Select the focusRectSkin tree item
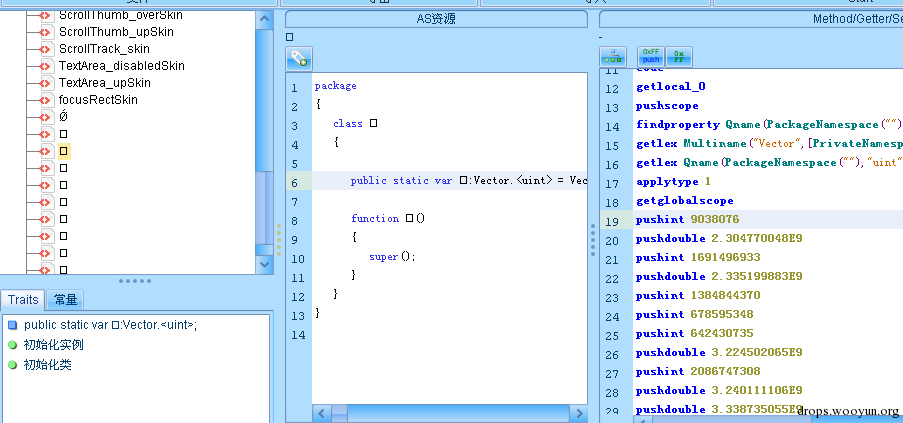This screenshot has width=903, height=423. click(98, 100)
